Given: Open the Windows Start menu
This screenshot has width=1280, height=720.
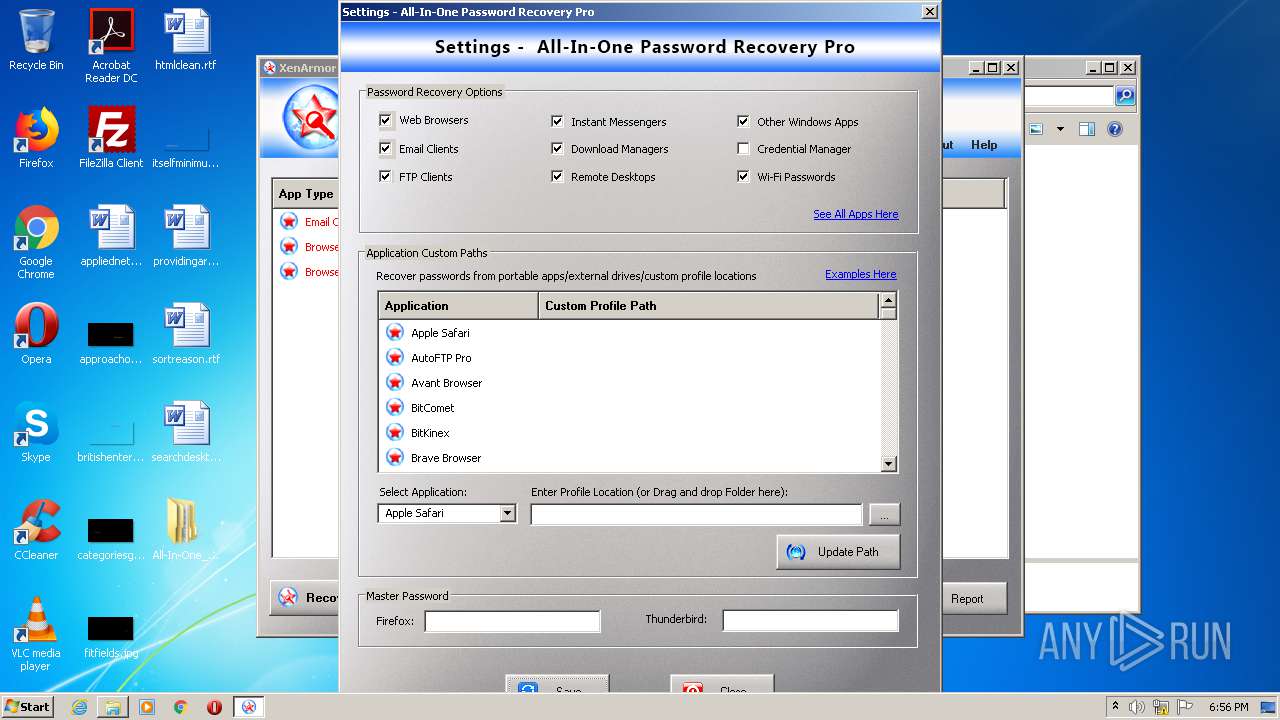Looking at the screenshot, I should pyautogui.click(x=27, y=706).
